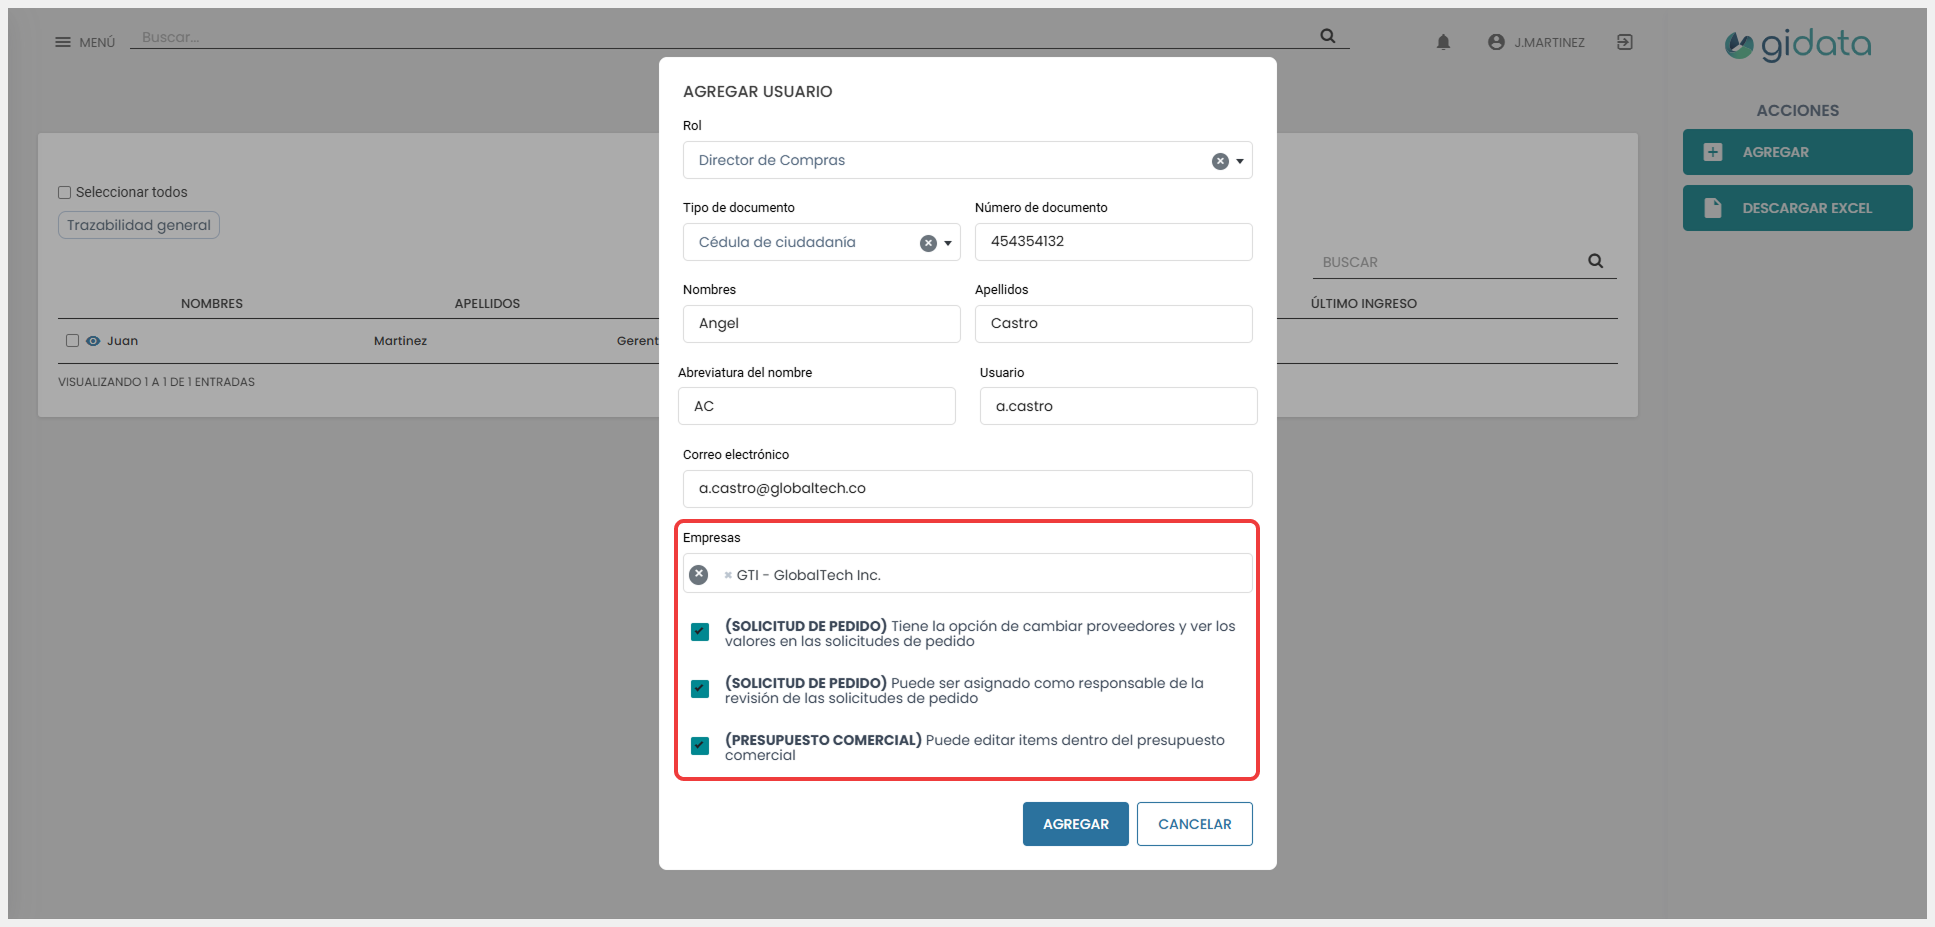Image resolution: width=1935 pixels, height=927 pixels.
Task: Click the AGREGAR button in dialog
Action: tap(1075, 824)
